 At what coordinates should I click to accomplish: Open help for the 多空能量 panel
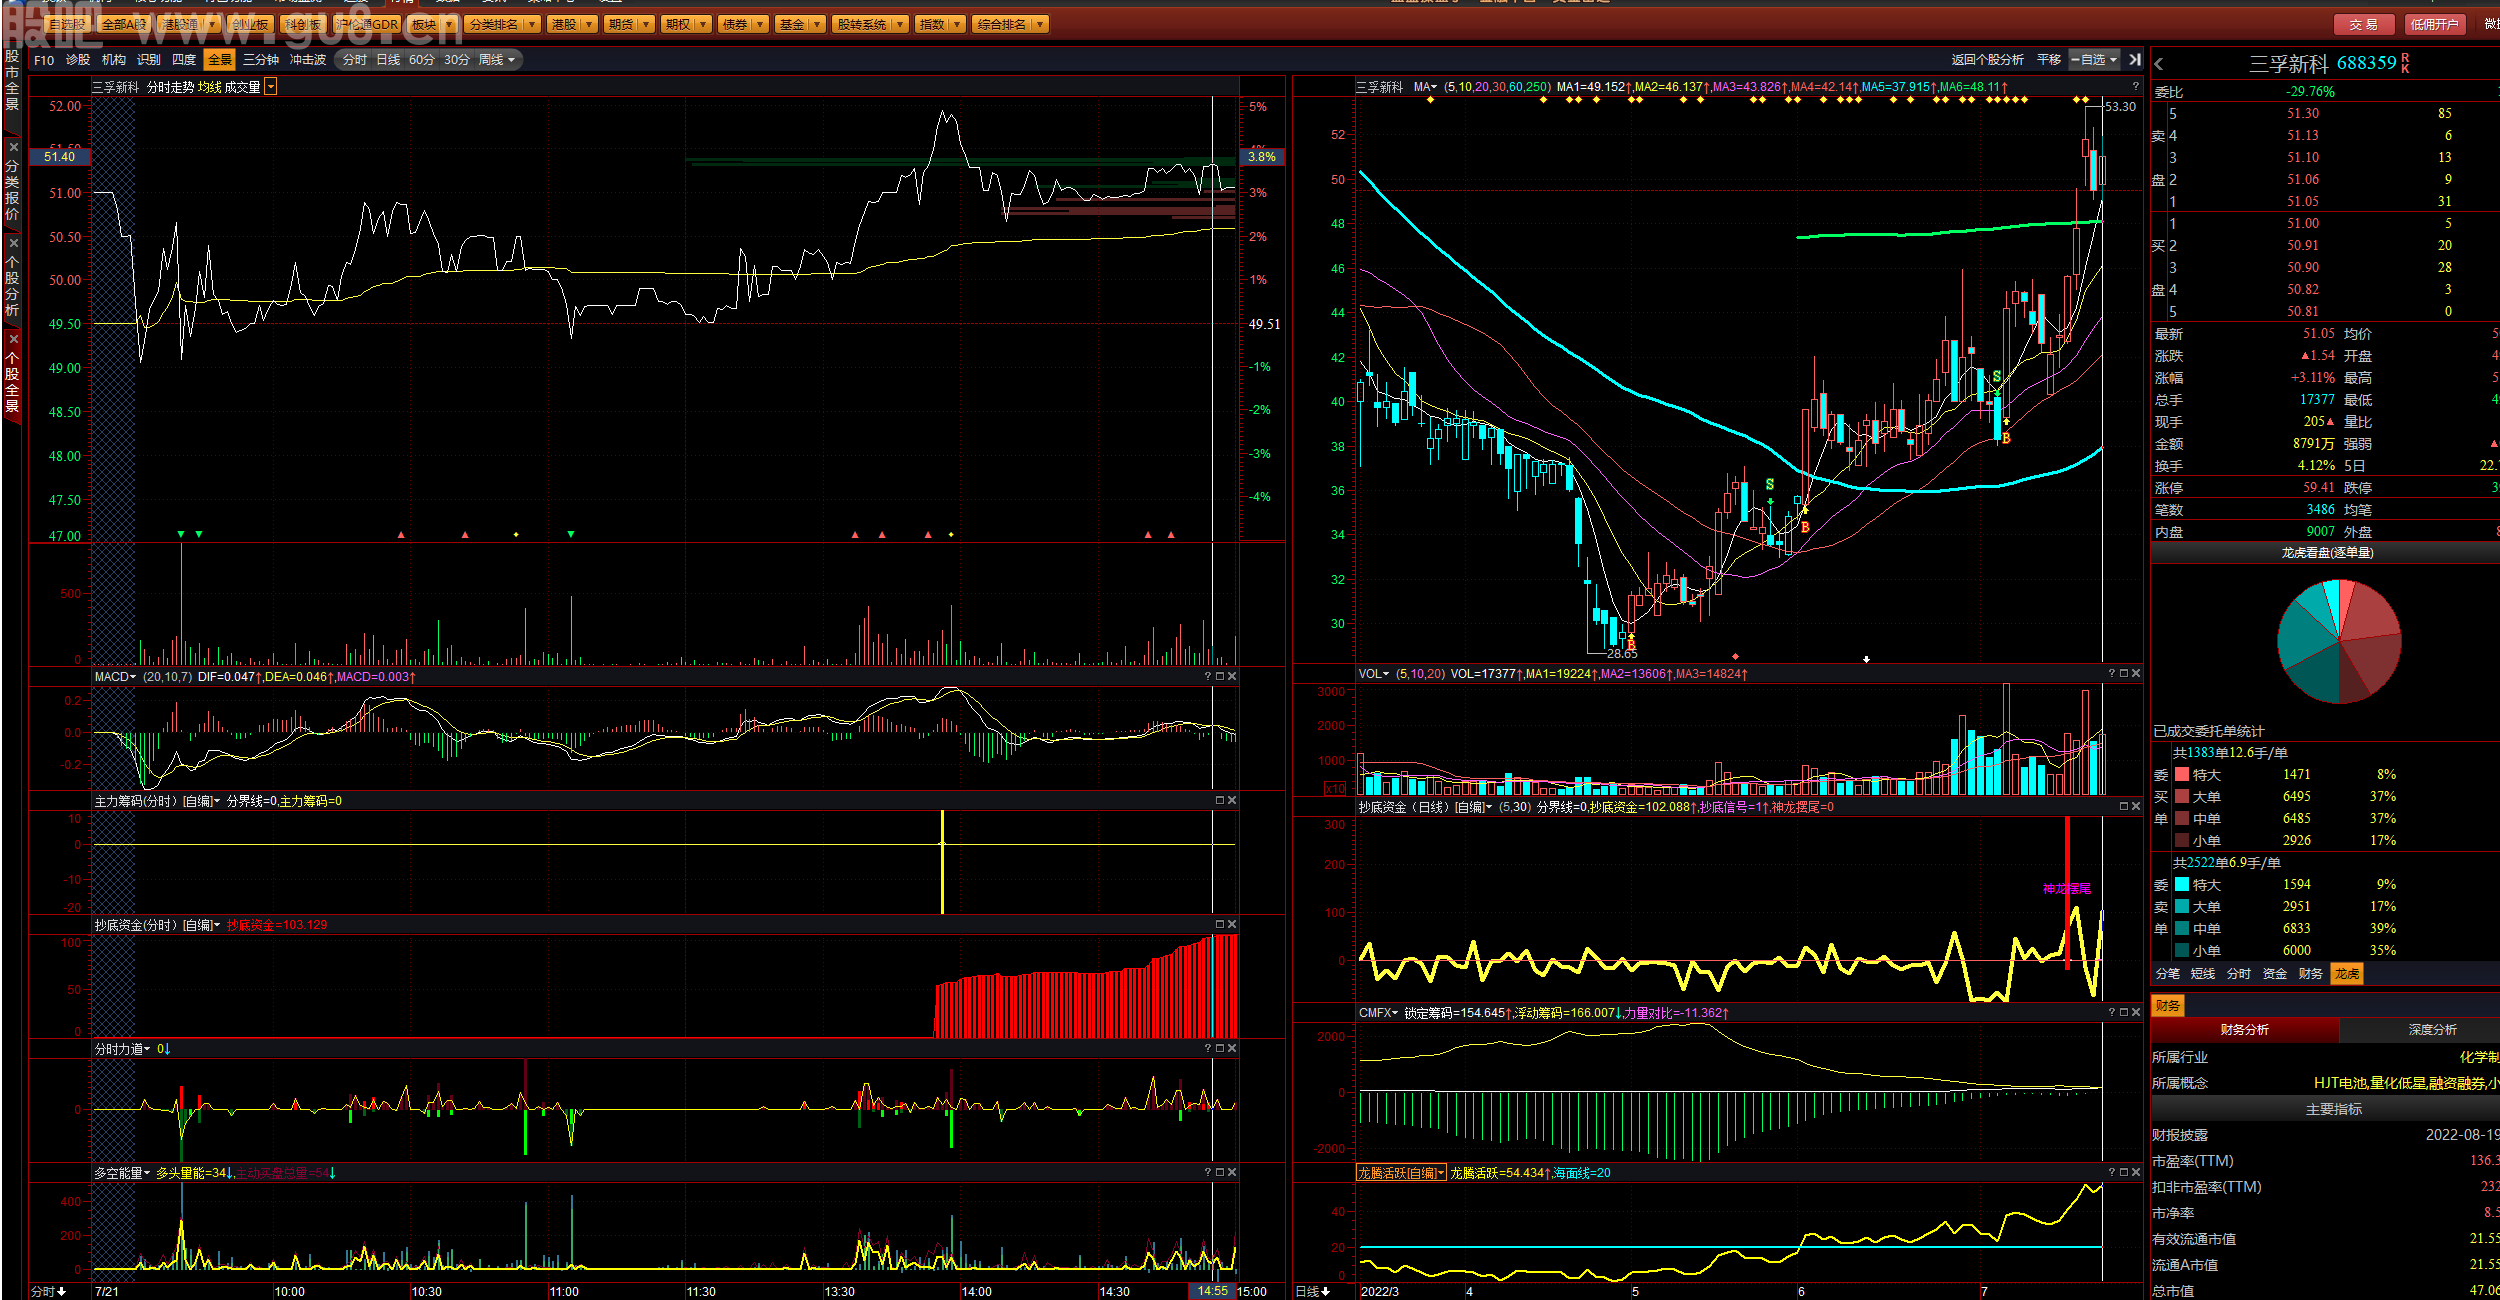pyautogui.click(x=1208, y=1172)
